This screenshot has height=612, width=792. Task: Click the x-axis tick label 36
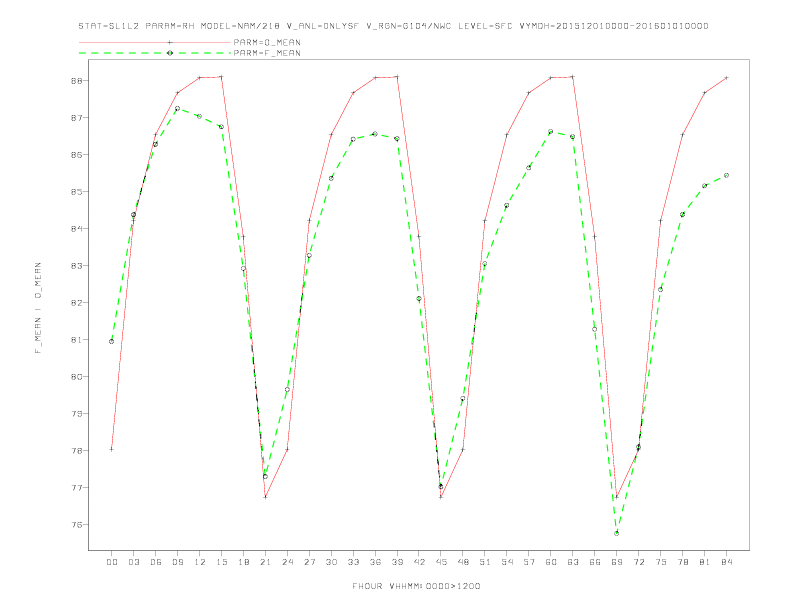coord(375,562)
